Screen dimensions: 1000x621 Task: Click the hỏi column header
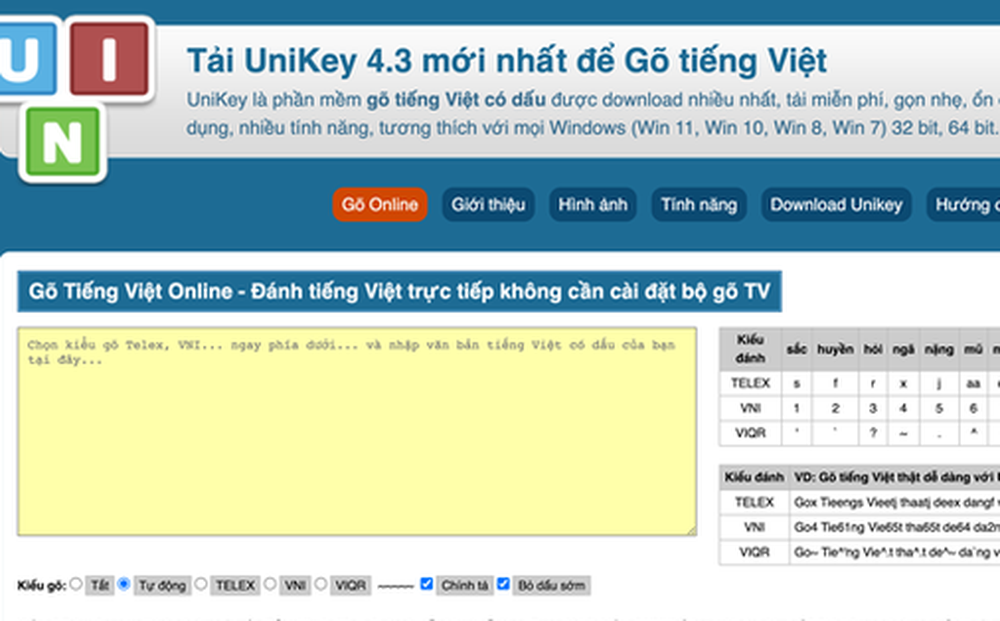point(873,349)
